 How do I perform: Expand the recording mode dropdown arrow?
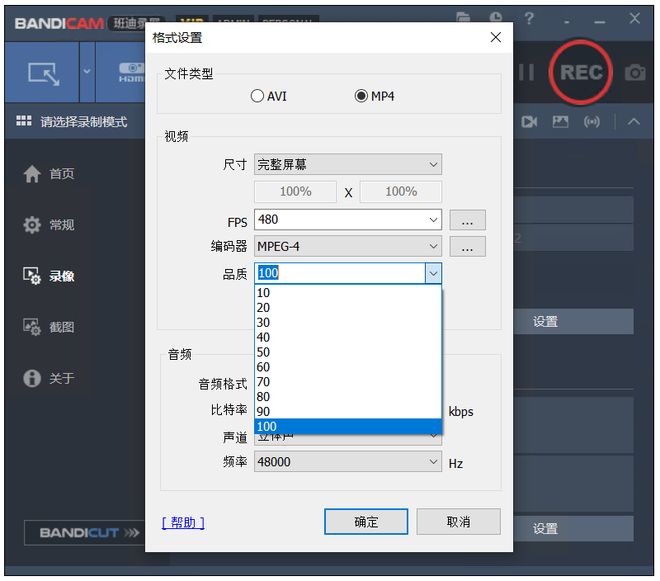pyautogui.click(x=87, y=71)
